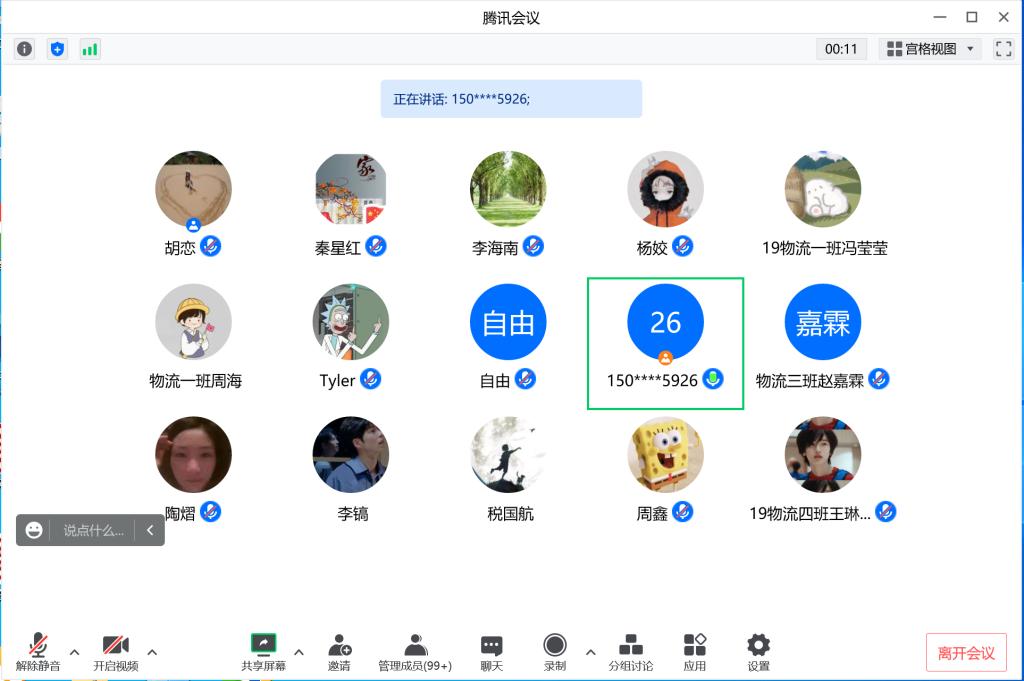The image size is (1024, 681).
Task: Open the 应用 apps panel
Action: (x=694, y=650)
